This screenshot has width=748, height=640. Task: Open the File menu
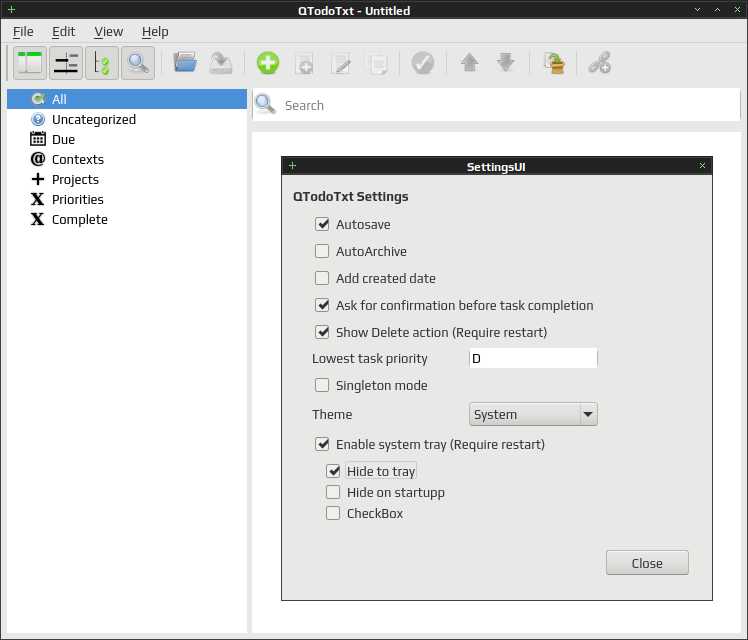[x=23, y=32]
